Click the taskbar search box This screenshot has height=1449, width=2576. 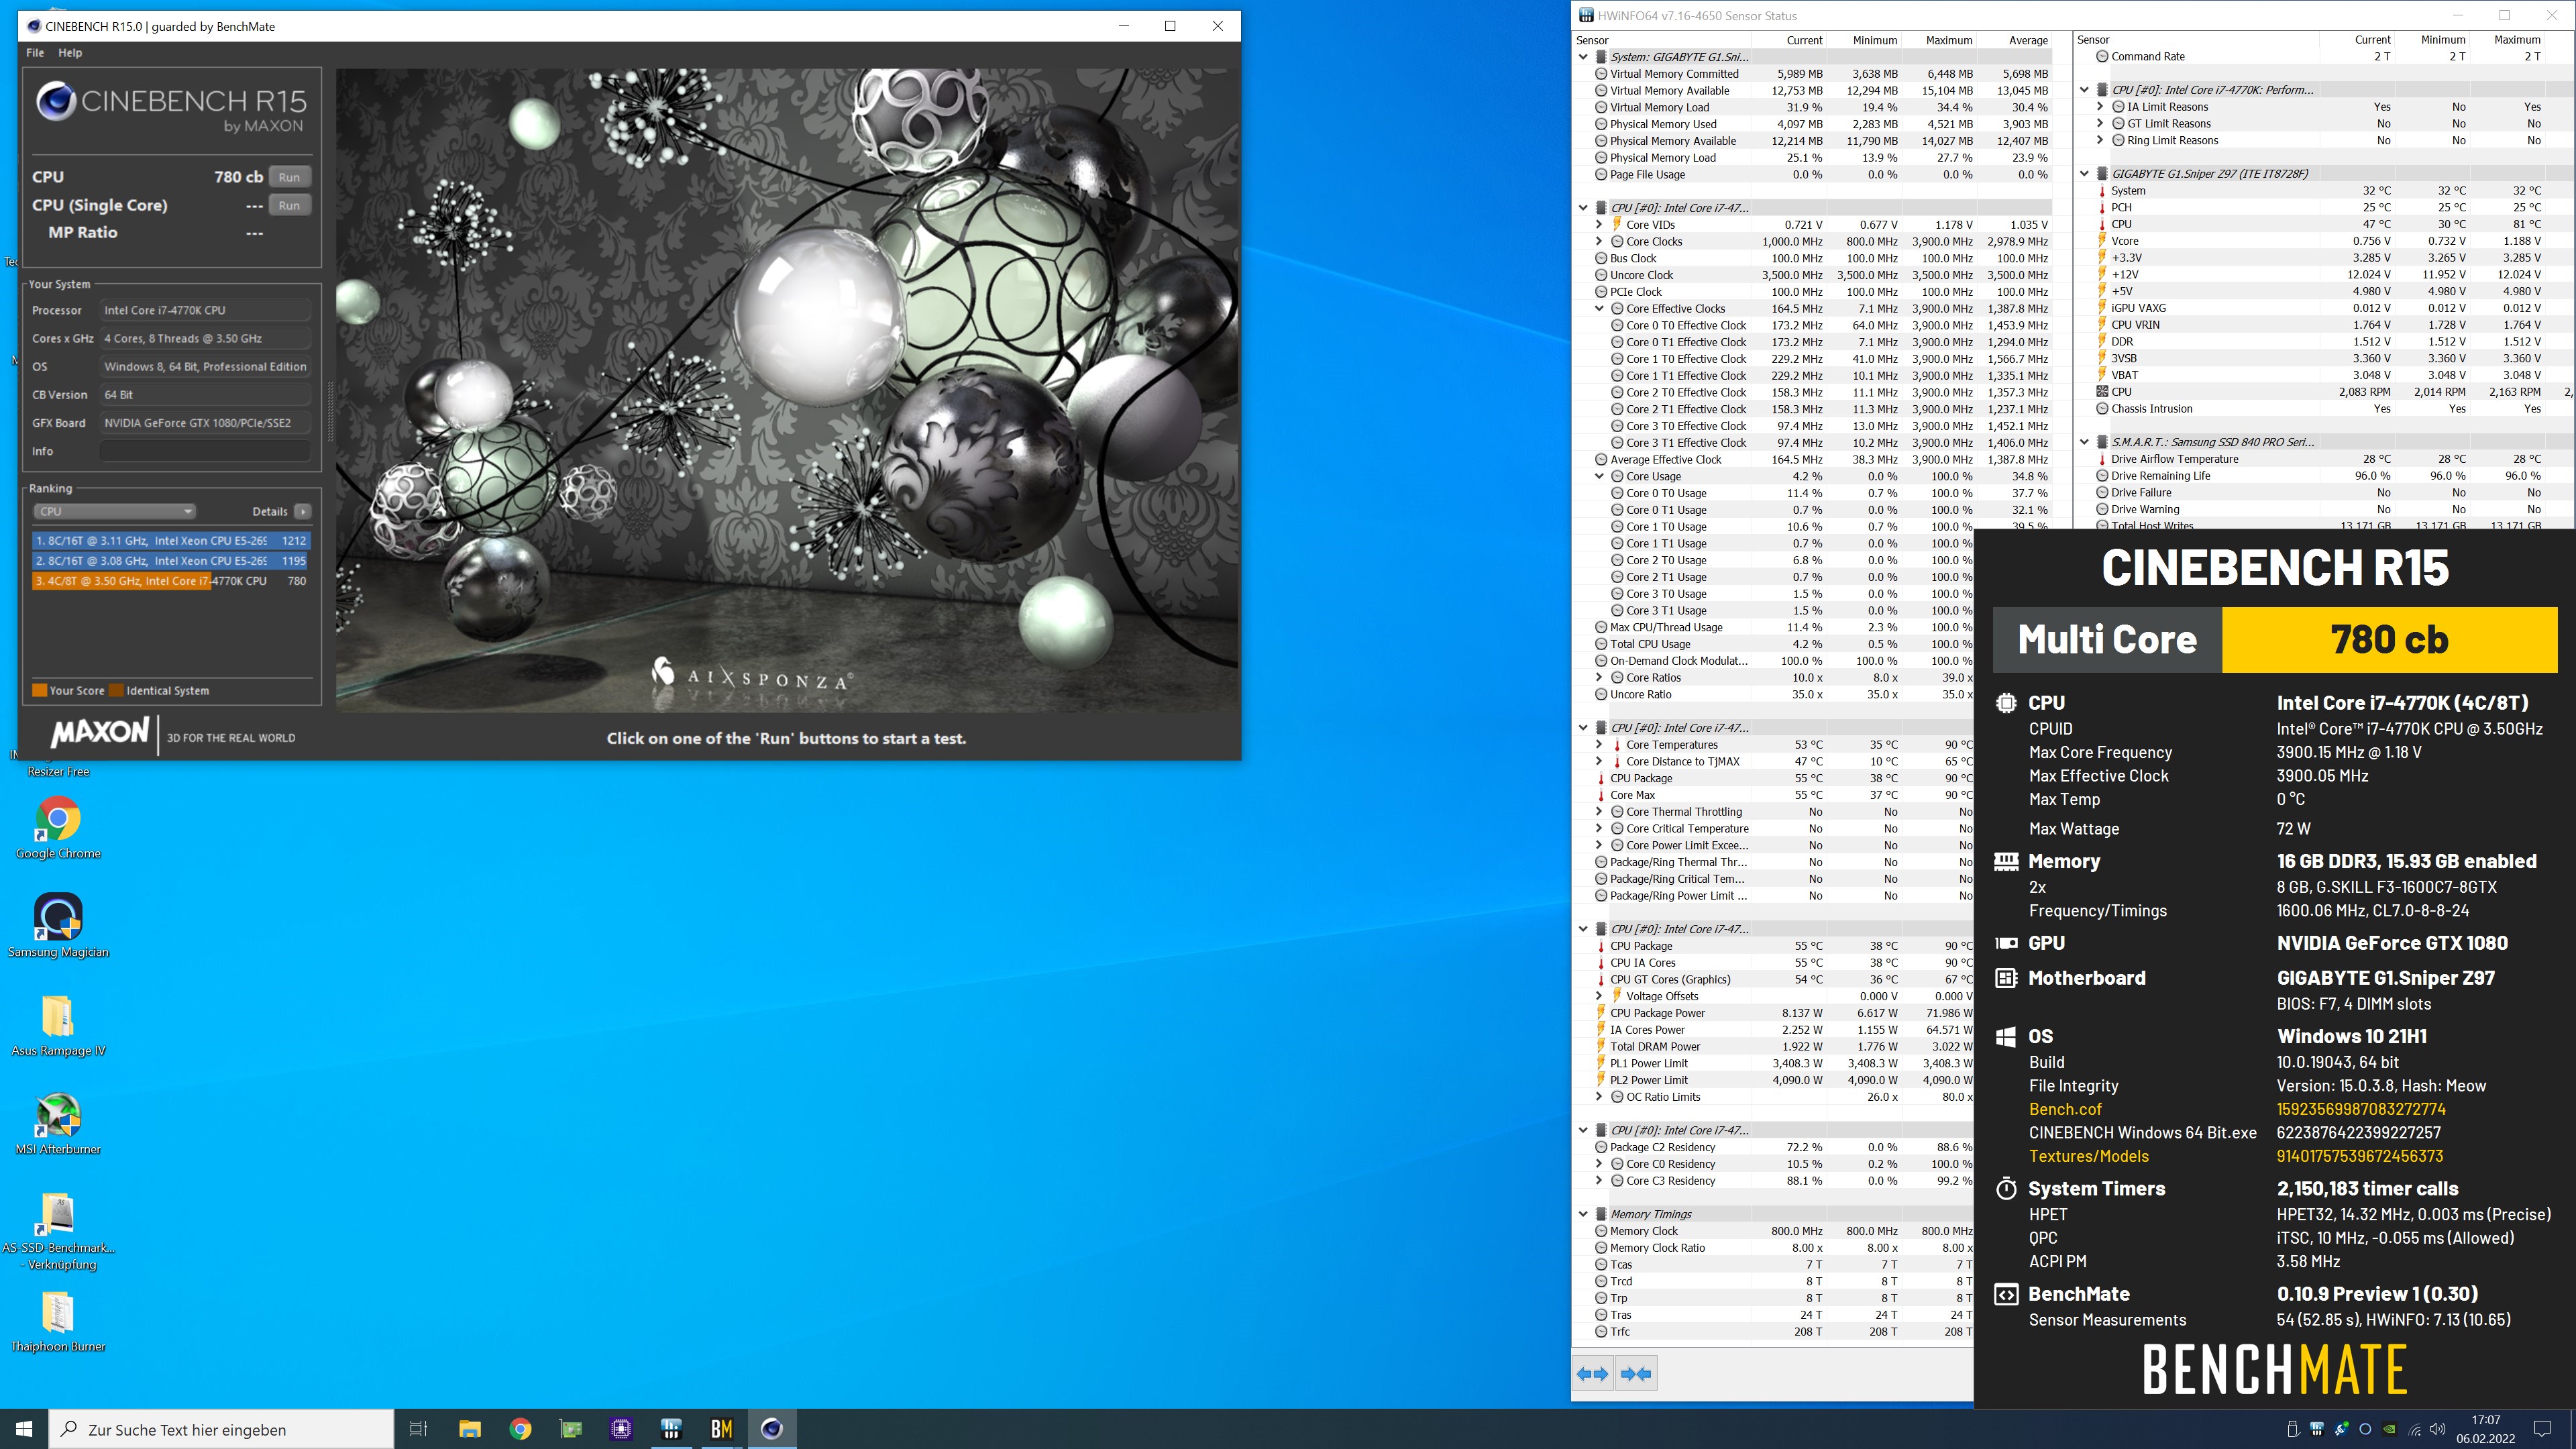coord(222,1429)
